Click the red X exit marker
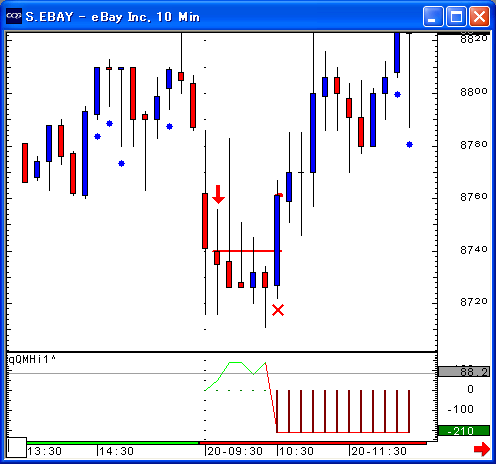This screenshot has width=496, height=464. (278, 310)
